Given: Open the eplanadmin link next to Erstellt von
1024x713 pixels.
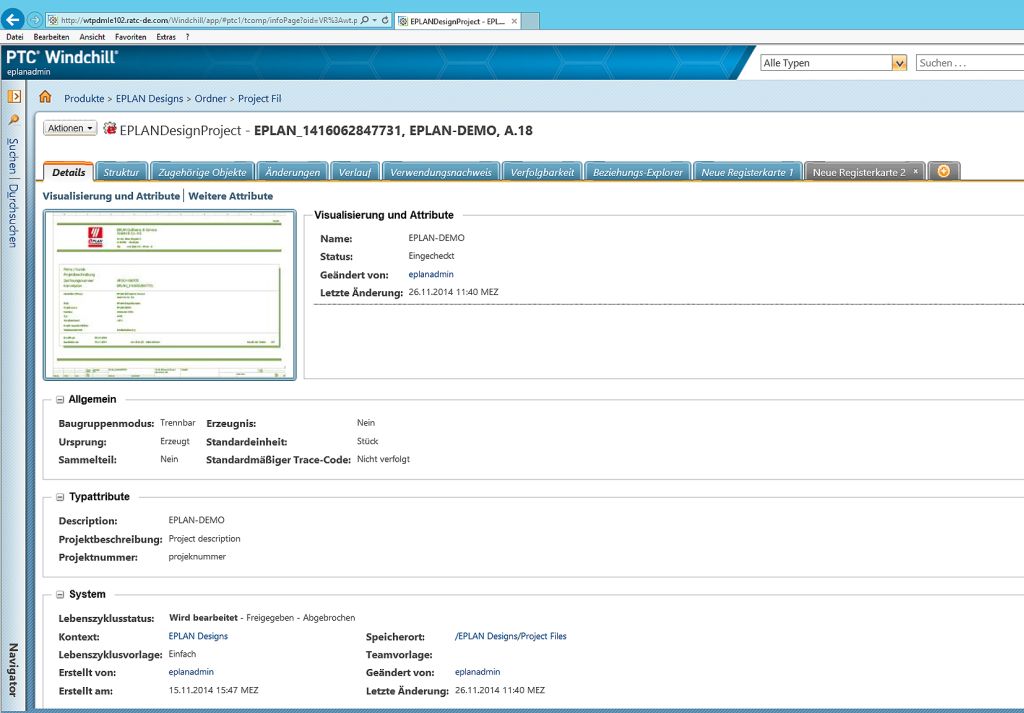Looking at the screenshot, I should tap(191, 672).
